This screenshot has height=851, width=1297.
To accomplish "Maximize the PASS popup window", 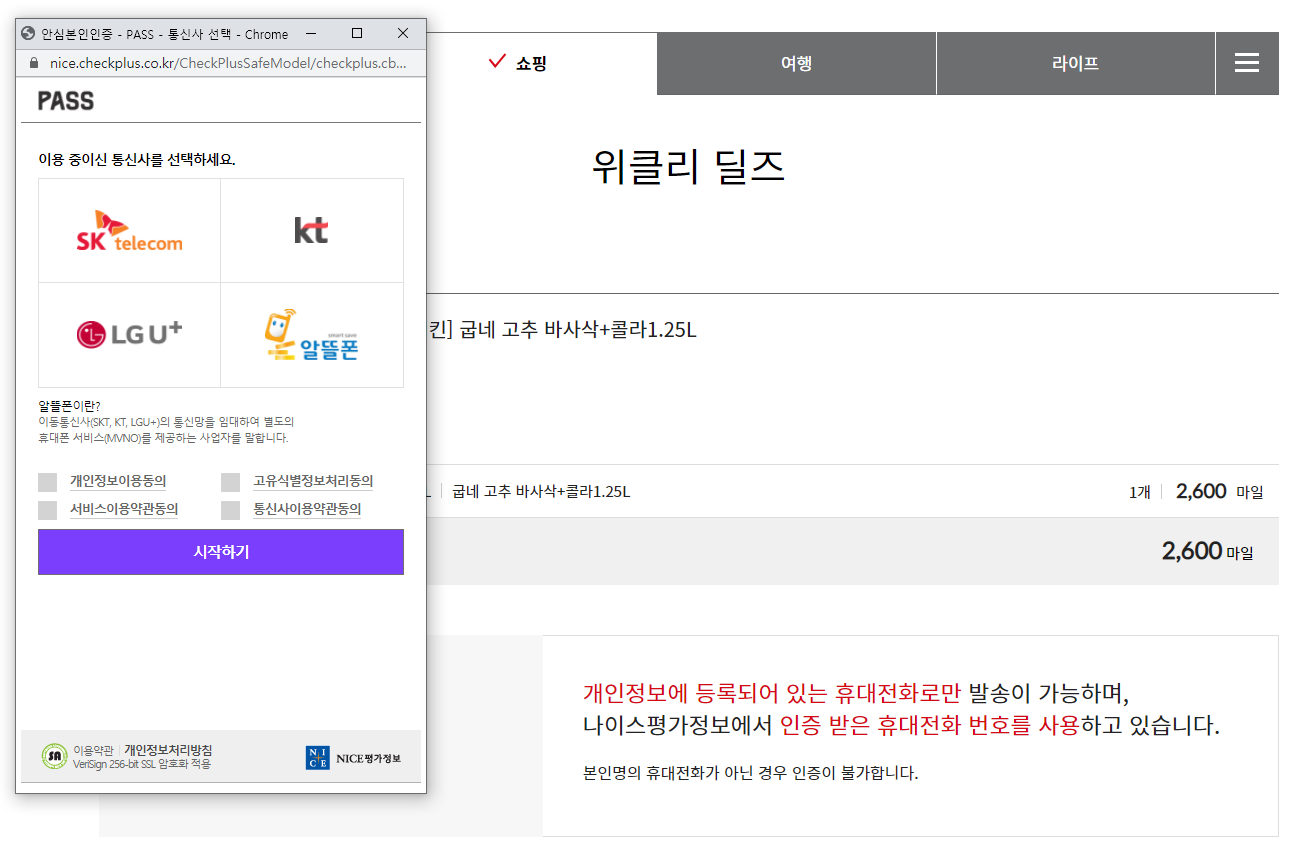I will (x=357, y=33).
